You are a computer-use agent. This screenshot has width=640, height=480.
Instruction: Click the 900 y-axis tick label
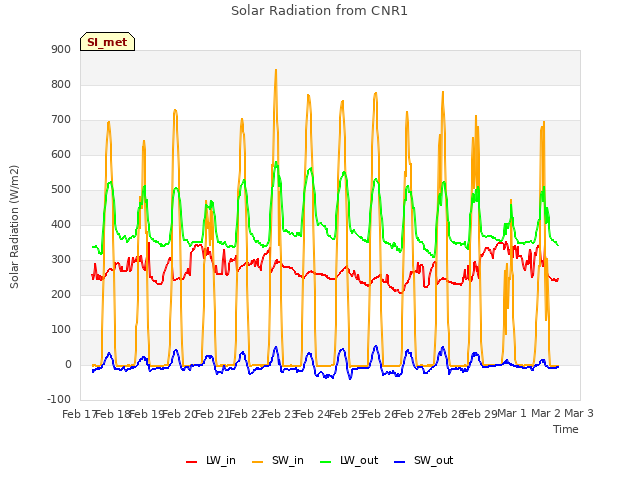(x=61, y=49)
